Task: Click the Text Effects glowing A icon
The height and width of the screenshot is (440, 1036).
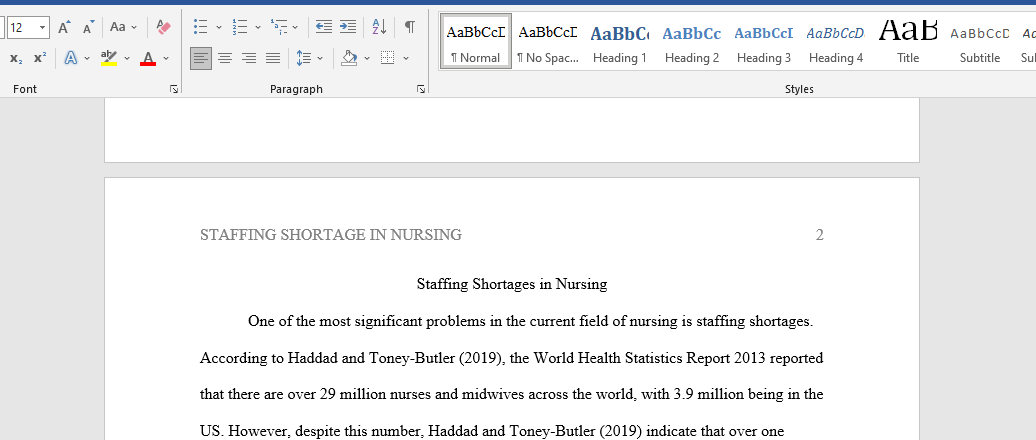Action: pyautogui.click(x=71, y=58)
